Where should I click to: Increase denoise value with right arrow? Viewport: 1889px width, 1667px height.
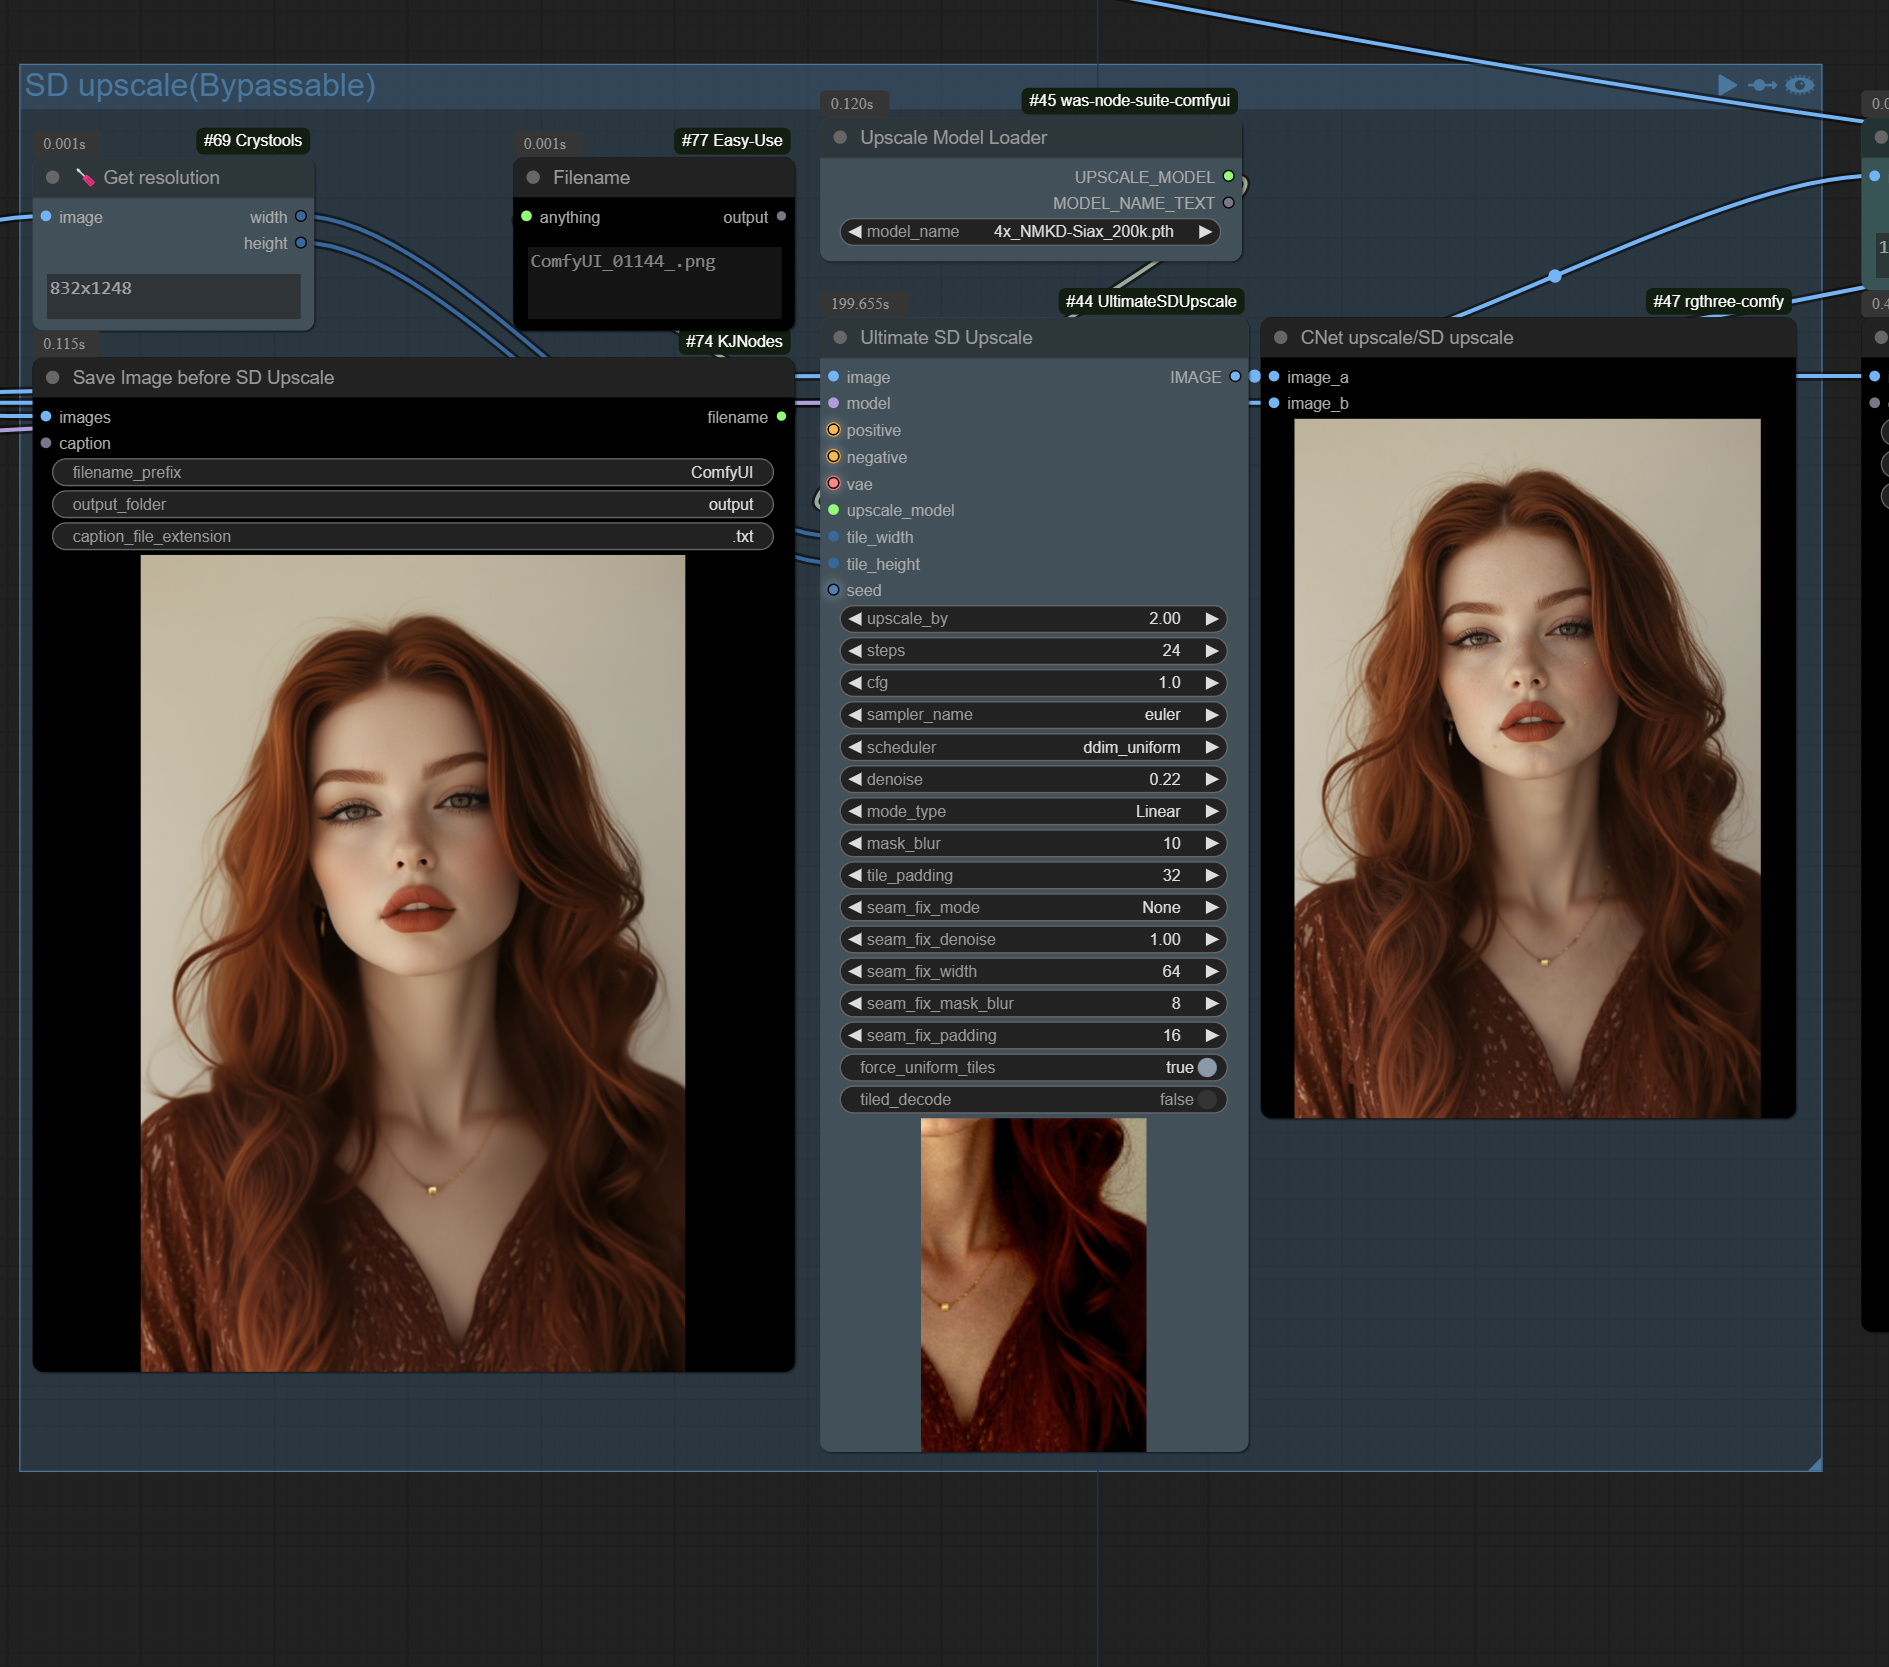click(1212, 780)
